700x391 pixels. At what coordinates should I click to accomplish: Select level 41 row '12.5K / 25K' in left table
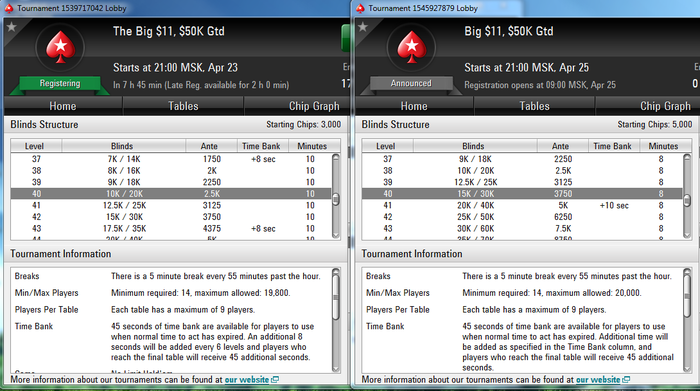pos(171,205)
